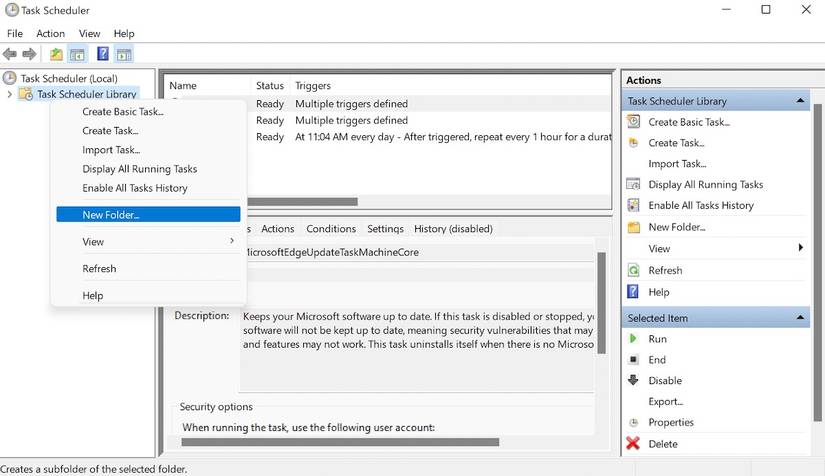
Task: Click the task details vertical scrollbar
Action: click(x=601, y=302)
